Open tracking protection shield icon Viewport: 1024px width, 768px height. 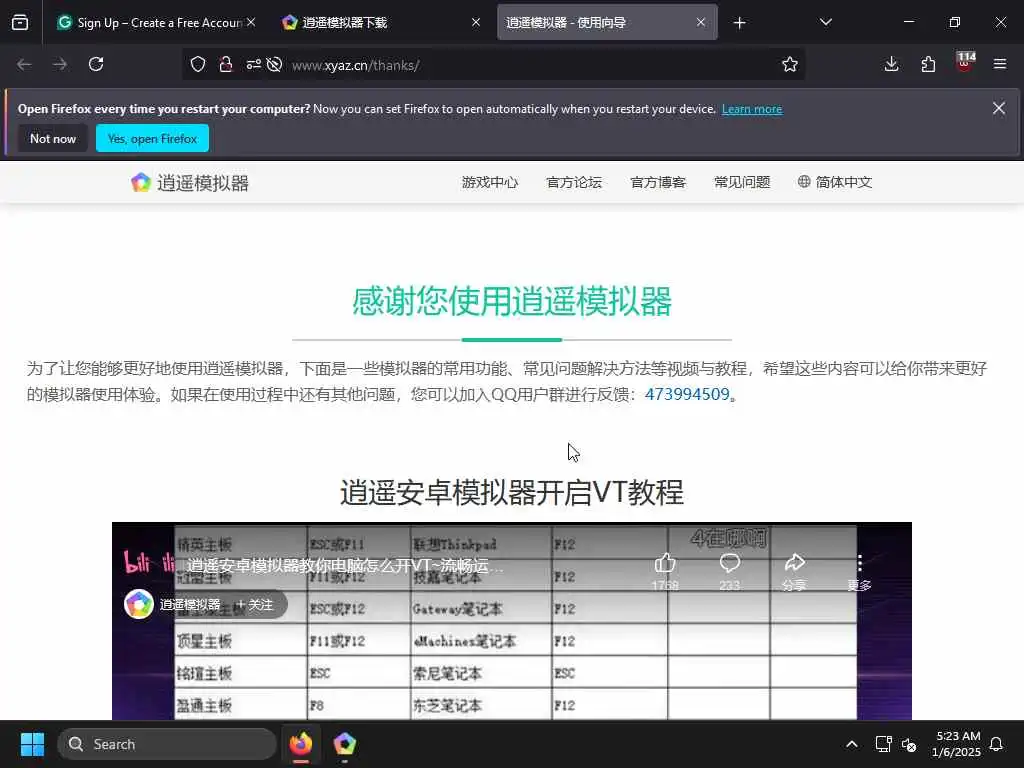point(198,64)
